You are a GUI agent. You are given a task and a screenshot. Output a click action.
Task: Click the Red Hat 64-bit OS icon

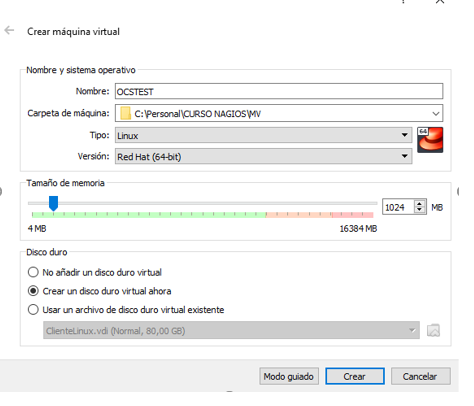pyautogui.click(x=430, y=140)
